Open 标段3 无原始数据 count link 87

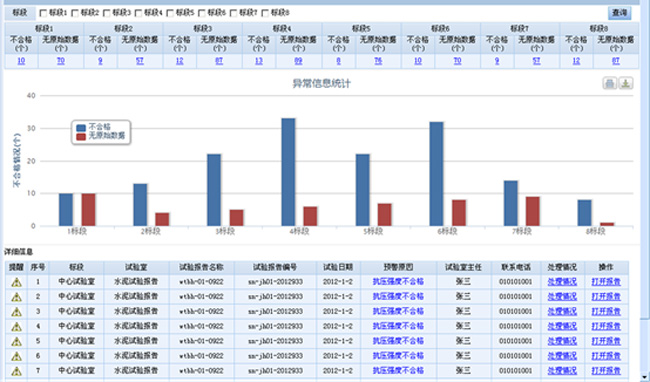[x=219, y=61]
